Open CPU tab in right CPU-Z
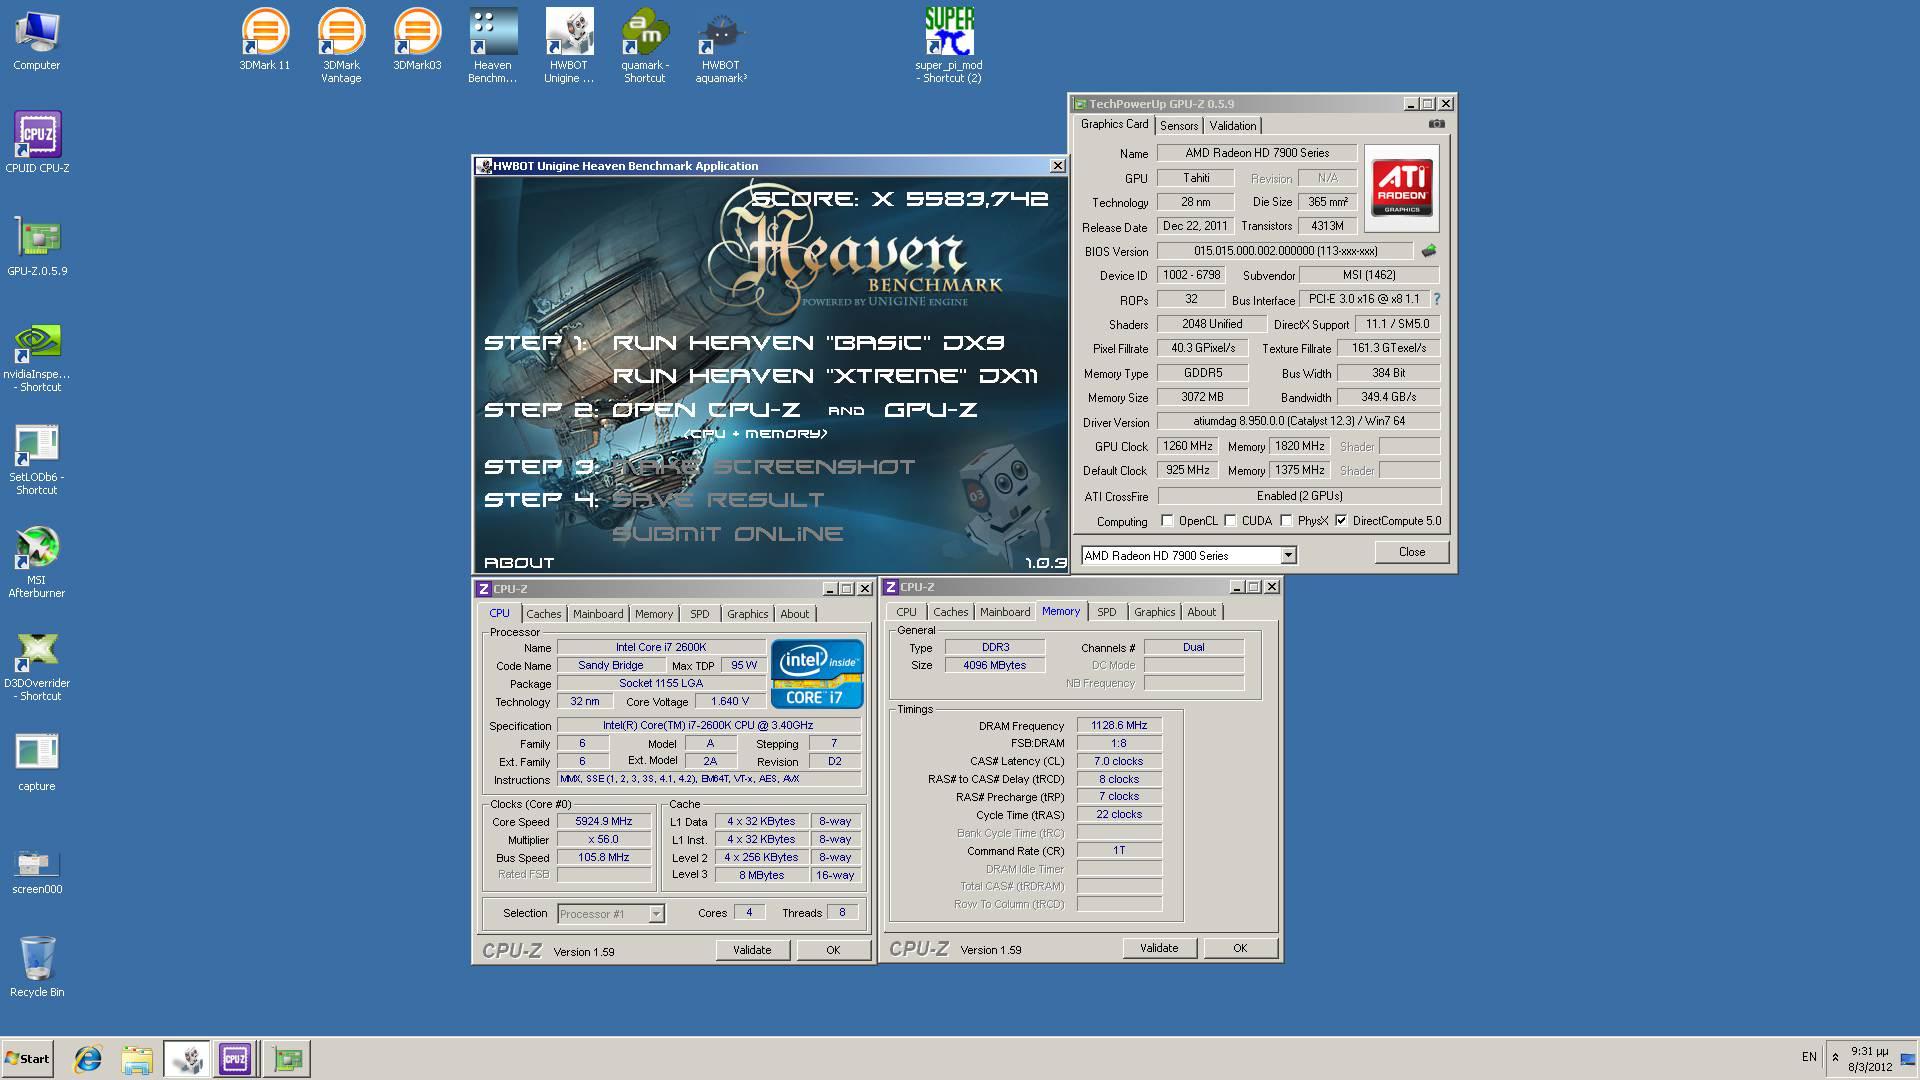The image size is (1920, 1080). 906,612
